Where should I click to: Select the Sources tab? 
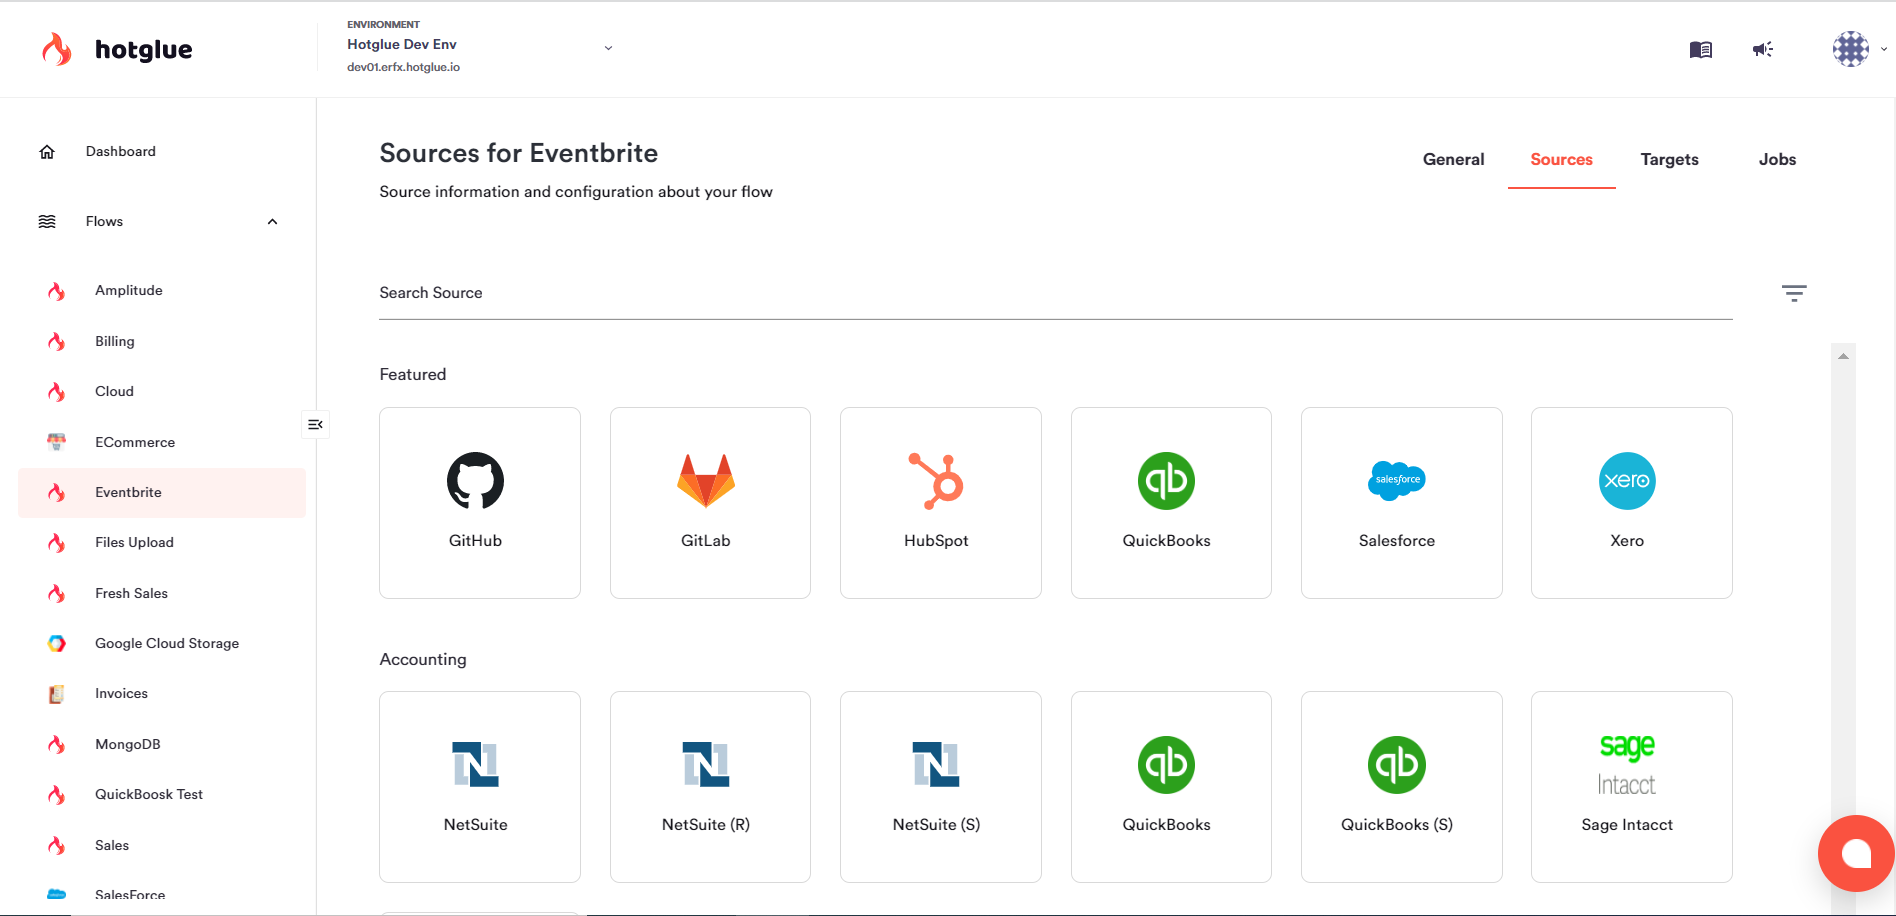[1561, 160]
